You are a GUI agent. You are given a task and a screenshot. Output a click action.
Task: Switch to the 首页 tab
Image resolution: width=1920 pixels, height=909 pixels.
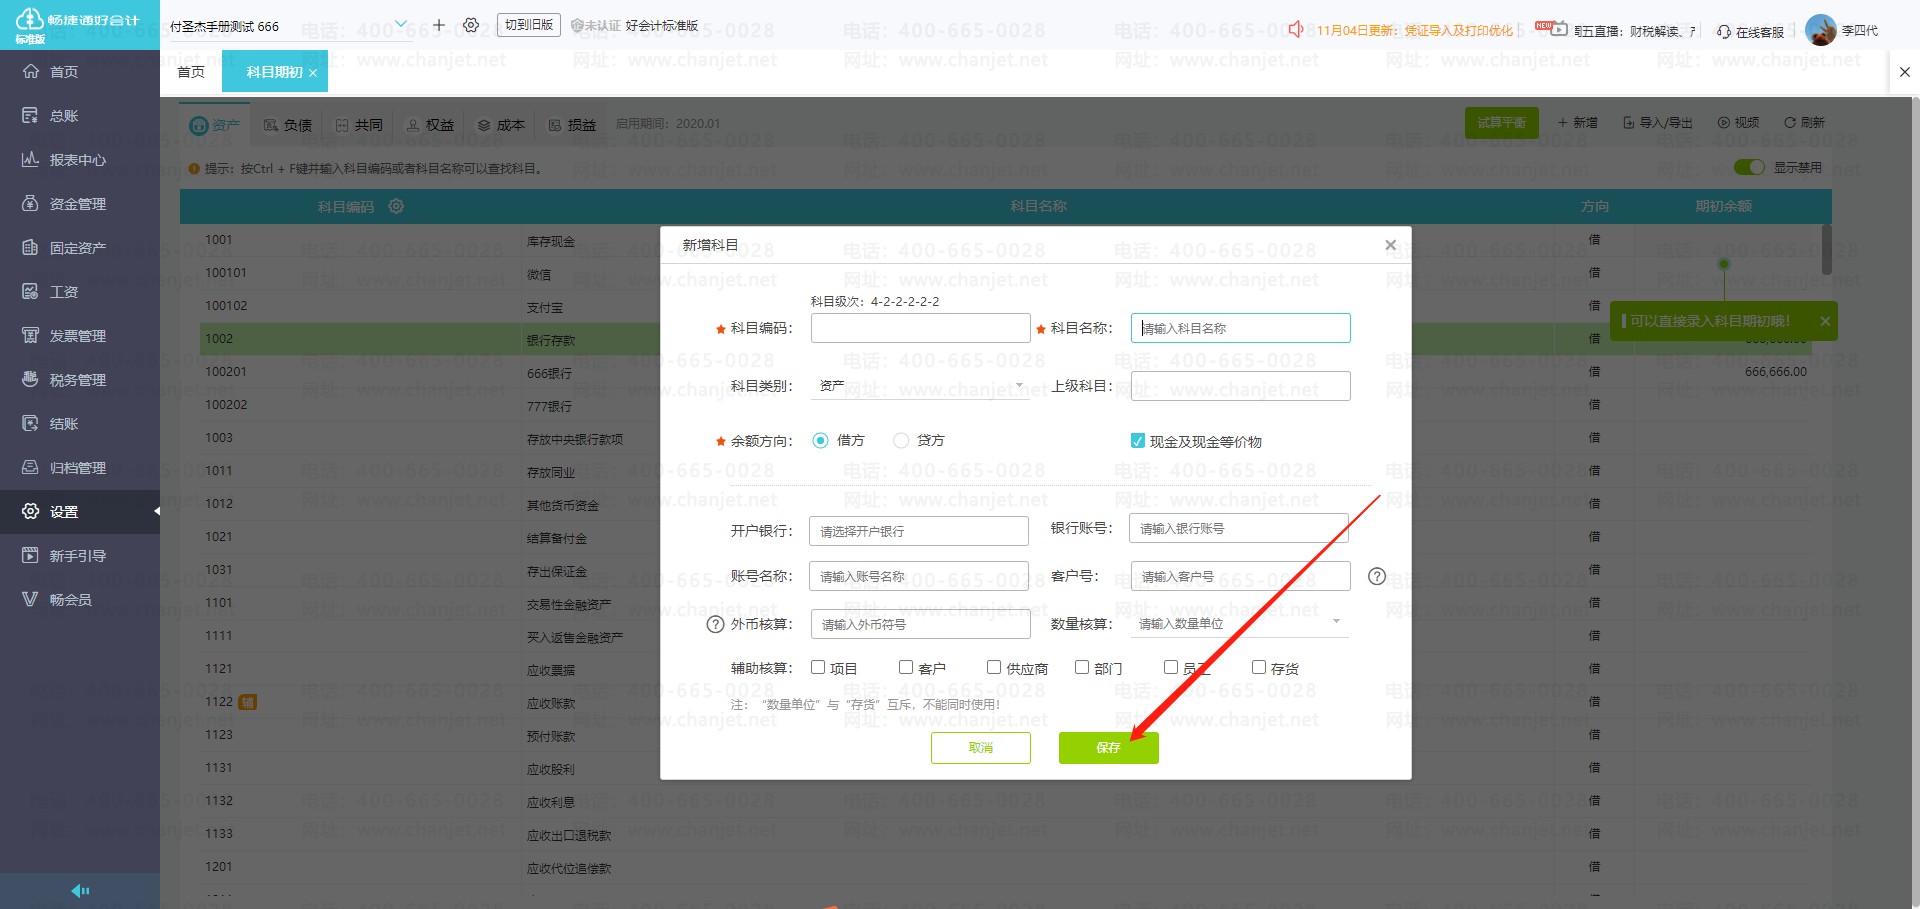[191, 72]
